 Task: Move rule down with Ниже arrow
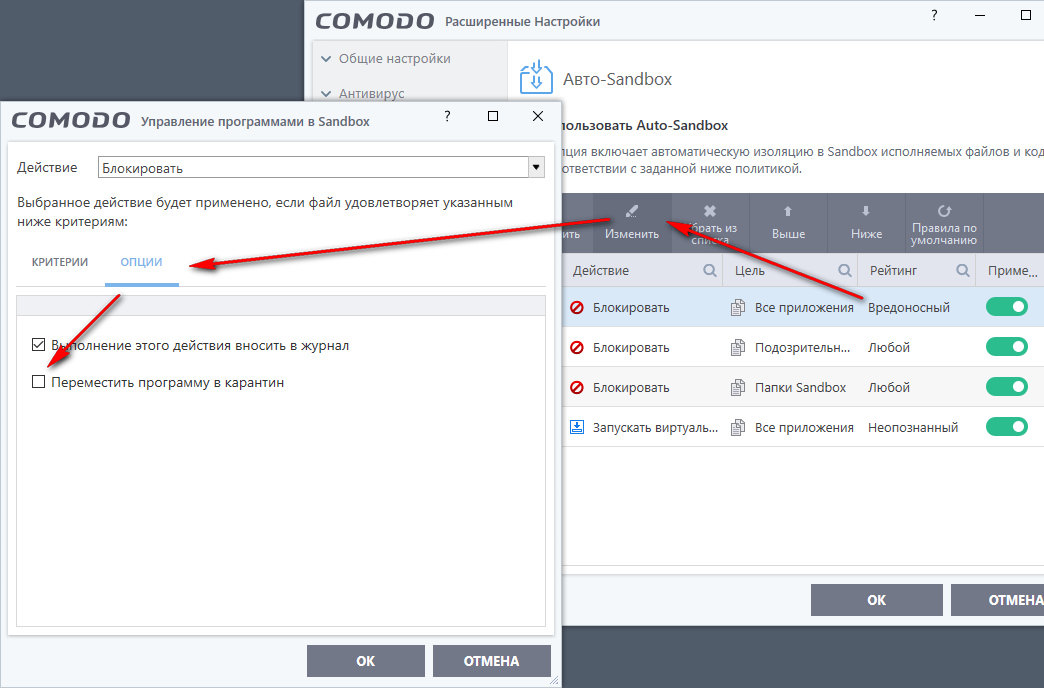click(866, 211)
